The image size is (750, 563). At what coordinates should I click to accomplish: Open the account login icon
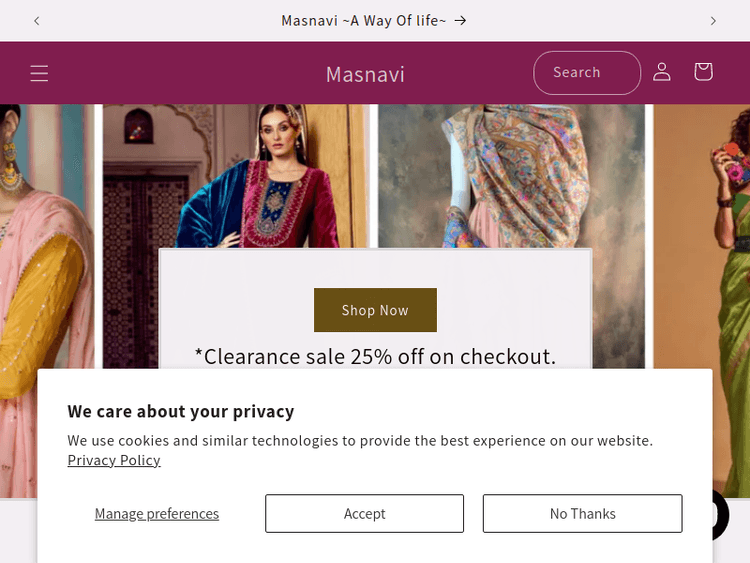[662, 72]
